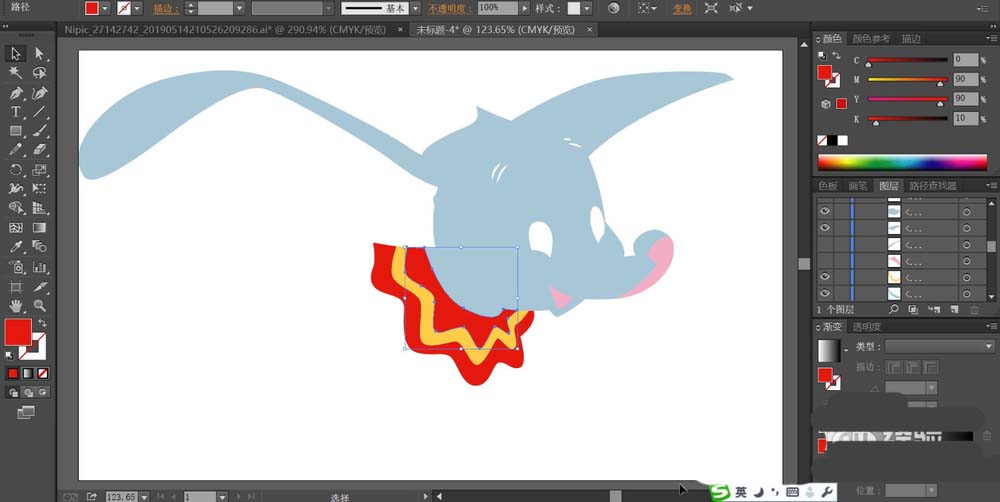Viewport: 1000px width, 502px height.
Task: Change screen mode at toolbox bottom
Action: click(x=26, y=413)
